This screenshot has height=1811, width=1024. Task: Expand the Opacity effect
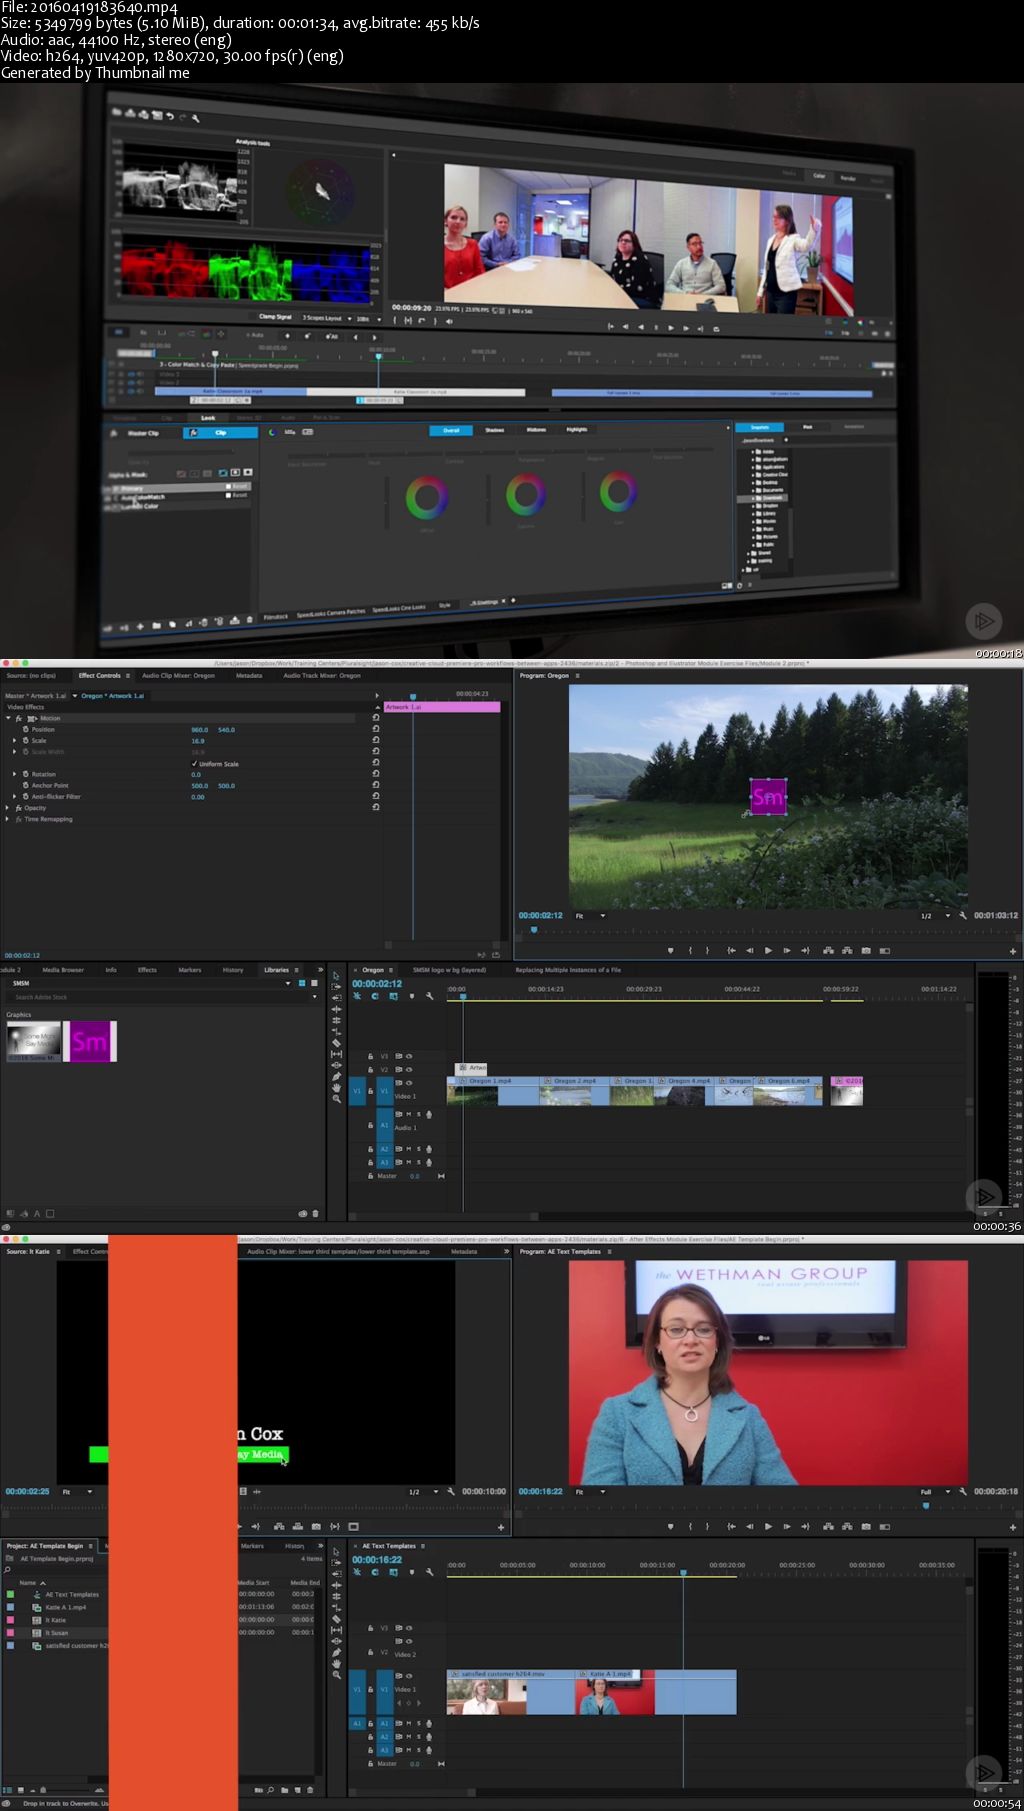(8, 807)
